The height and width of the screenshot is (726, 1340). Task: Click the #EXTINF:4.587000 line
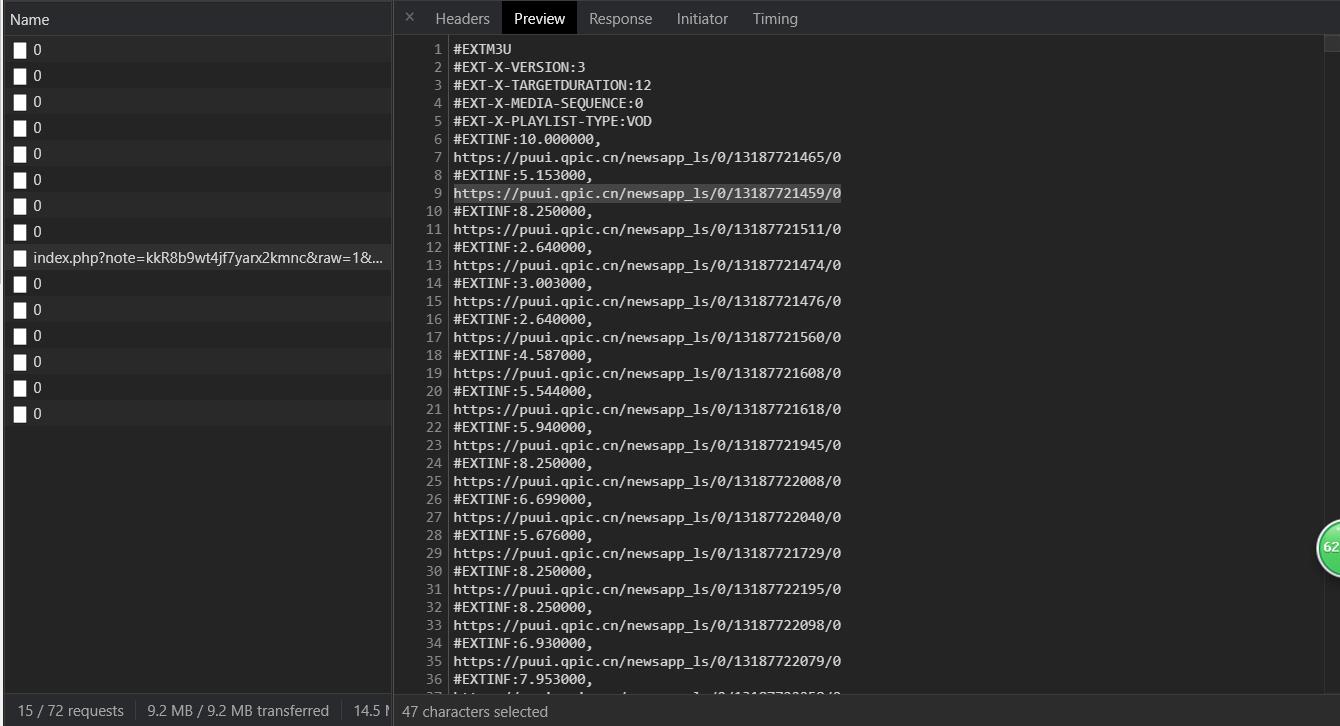523,355
